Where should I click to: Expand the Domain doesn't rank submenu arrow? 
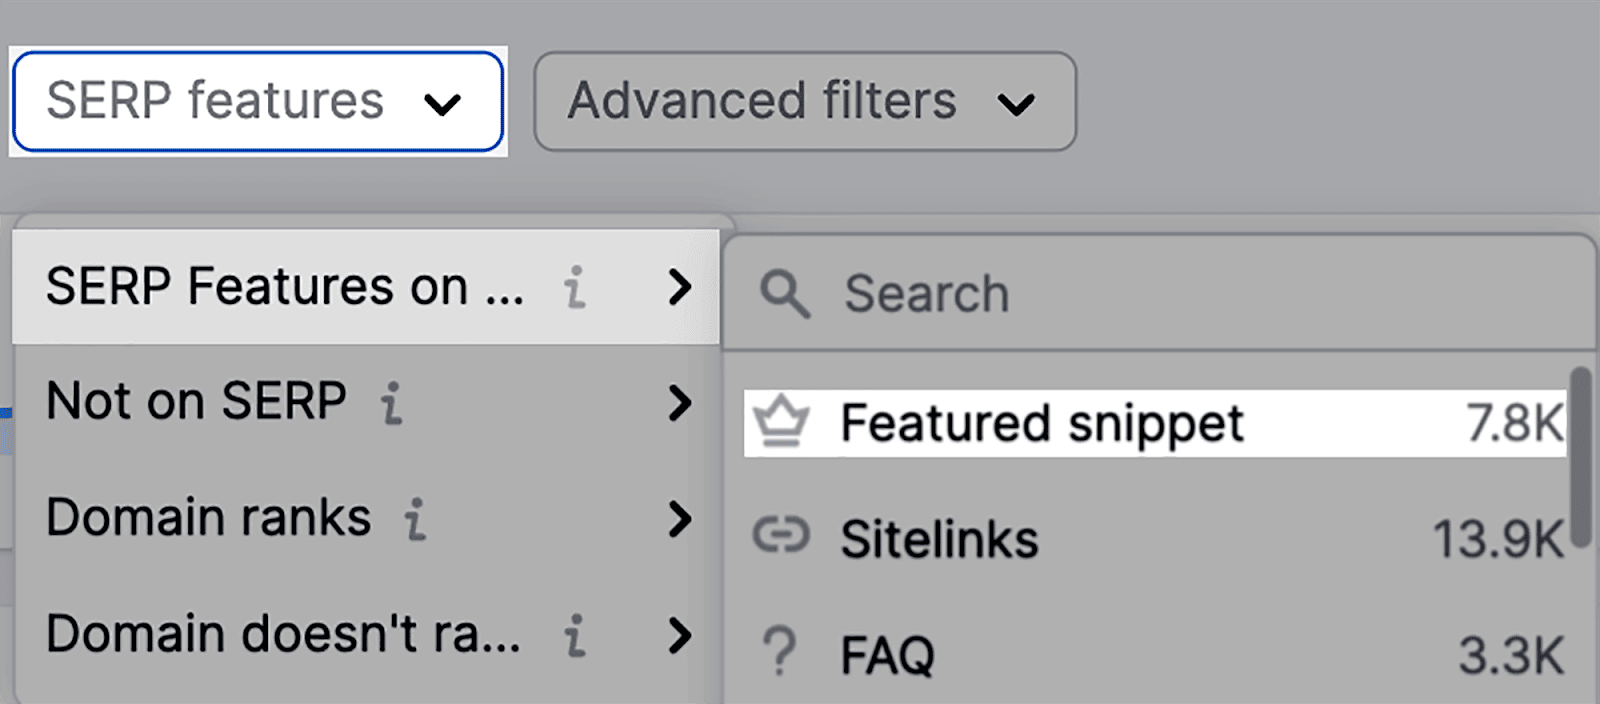click(680, 636)
